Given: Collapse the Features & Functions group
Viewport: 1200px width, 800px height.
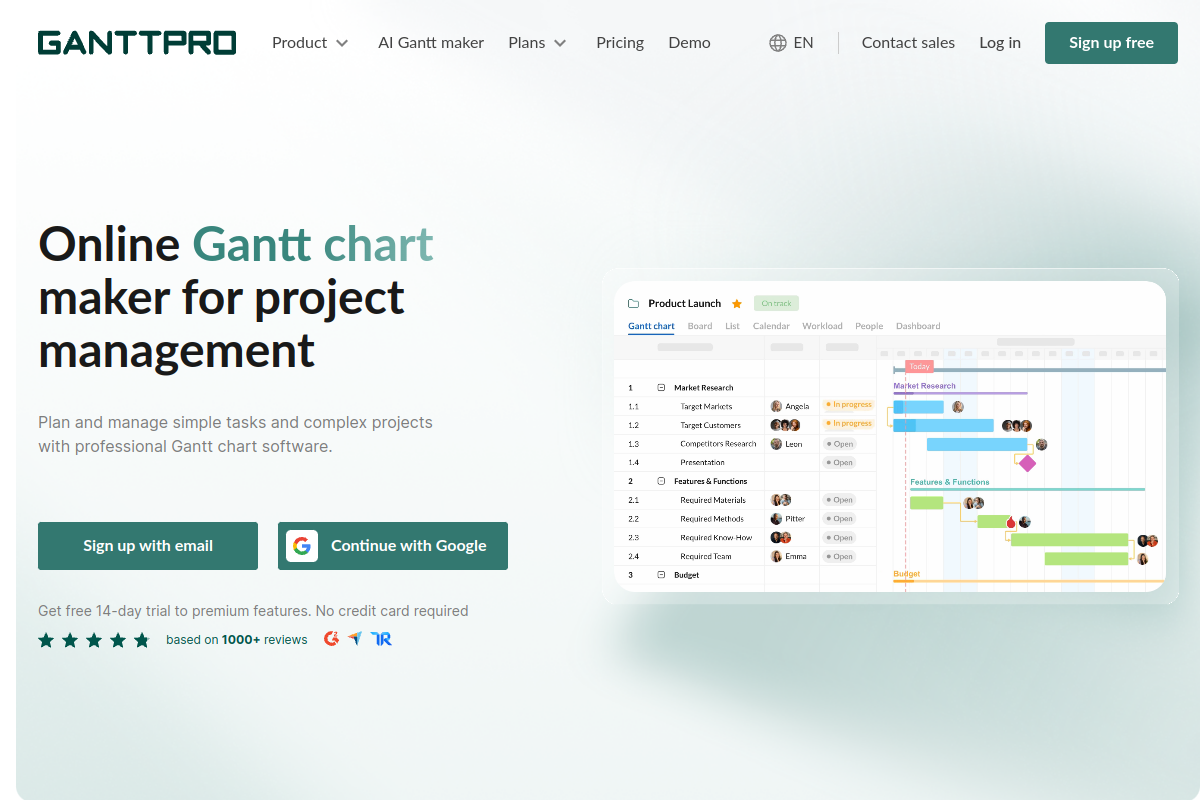Looking at the screenshot, I should 661,481.
